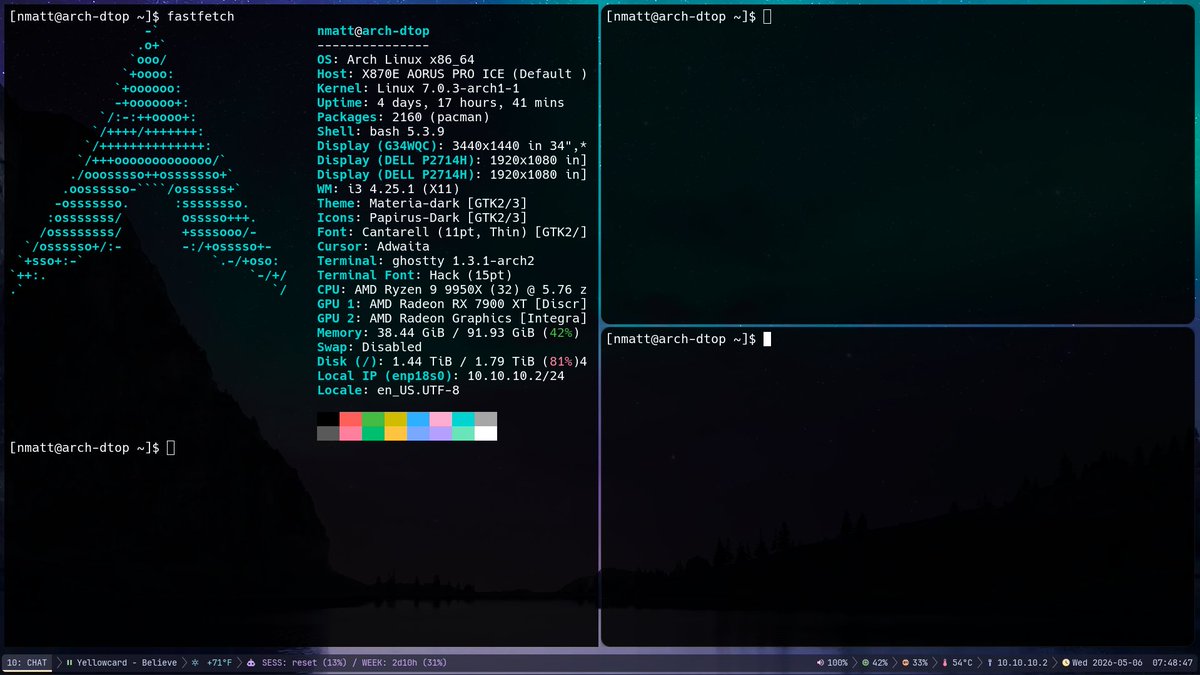
Task: Click the typed fastfetch command text
Action: 201,17
